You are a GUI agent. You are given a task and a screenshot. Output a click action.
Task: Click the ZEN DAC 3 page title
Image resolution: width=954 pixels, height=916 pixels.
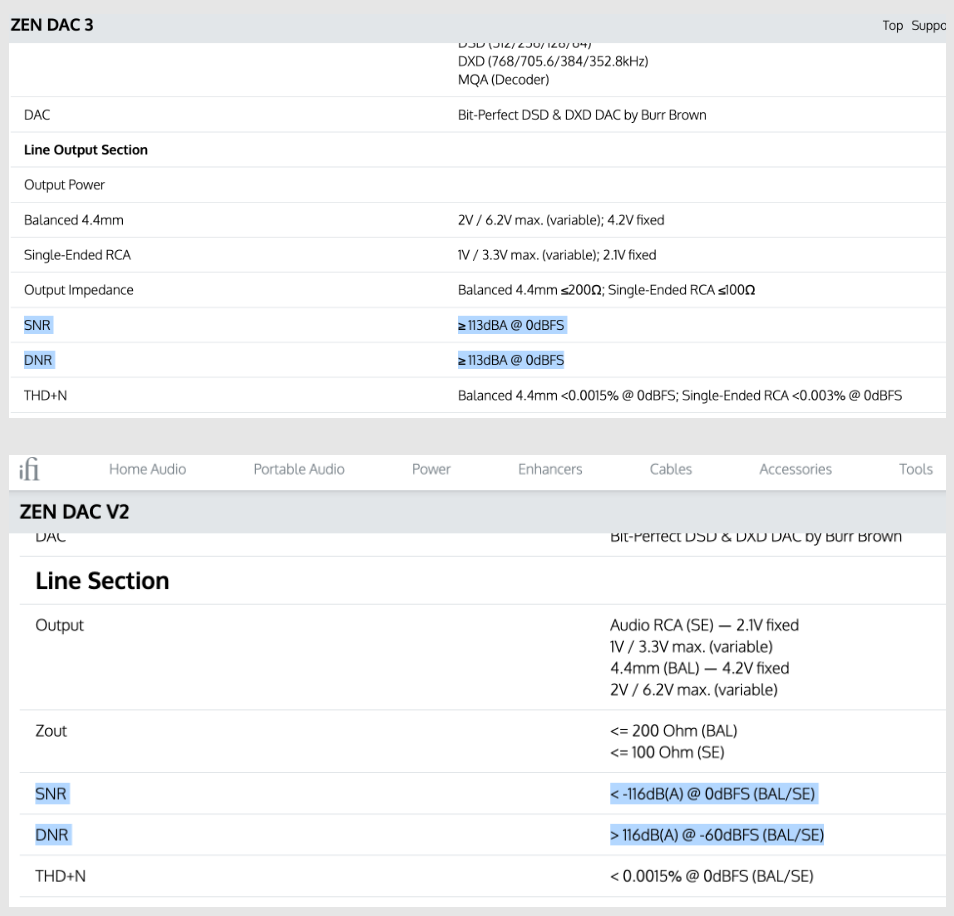(x=52, y=25)
